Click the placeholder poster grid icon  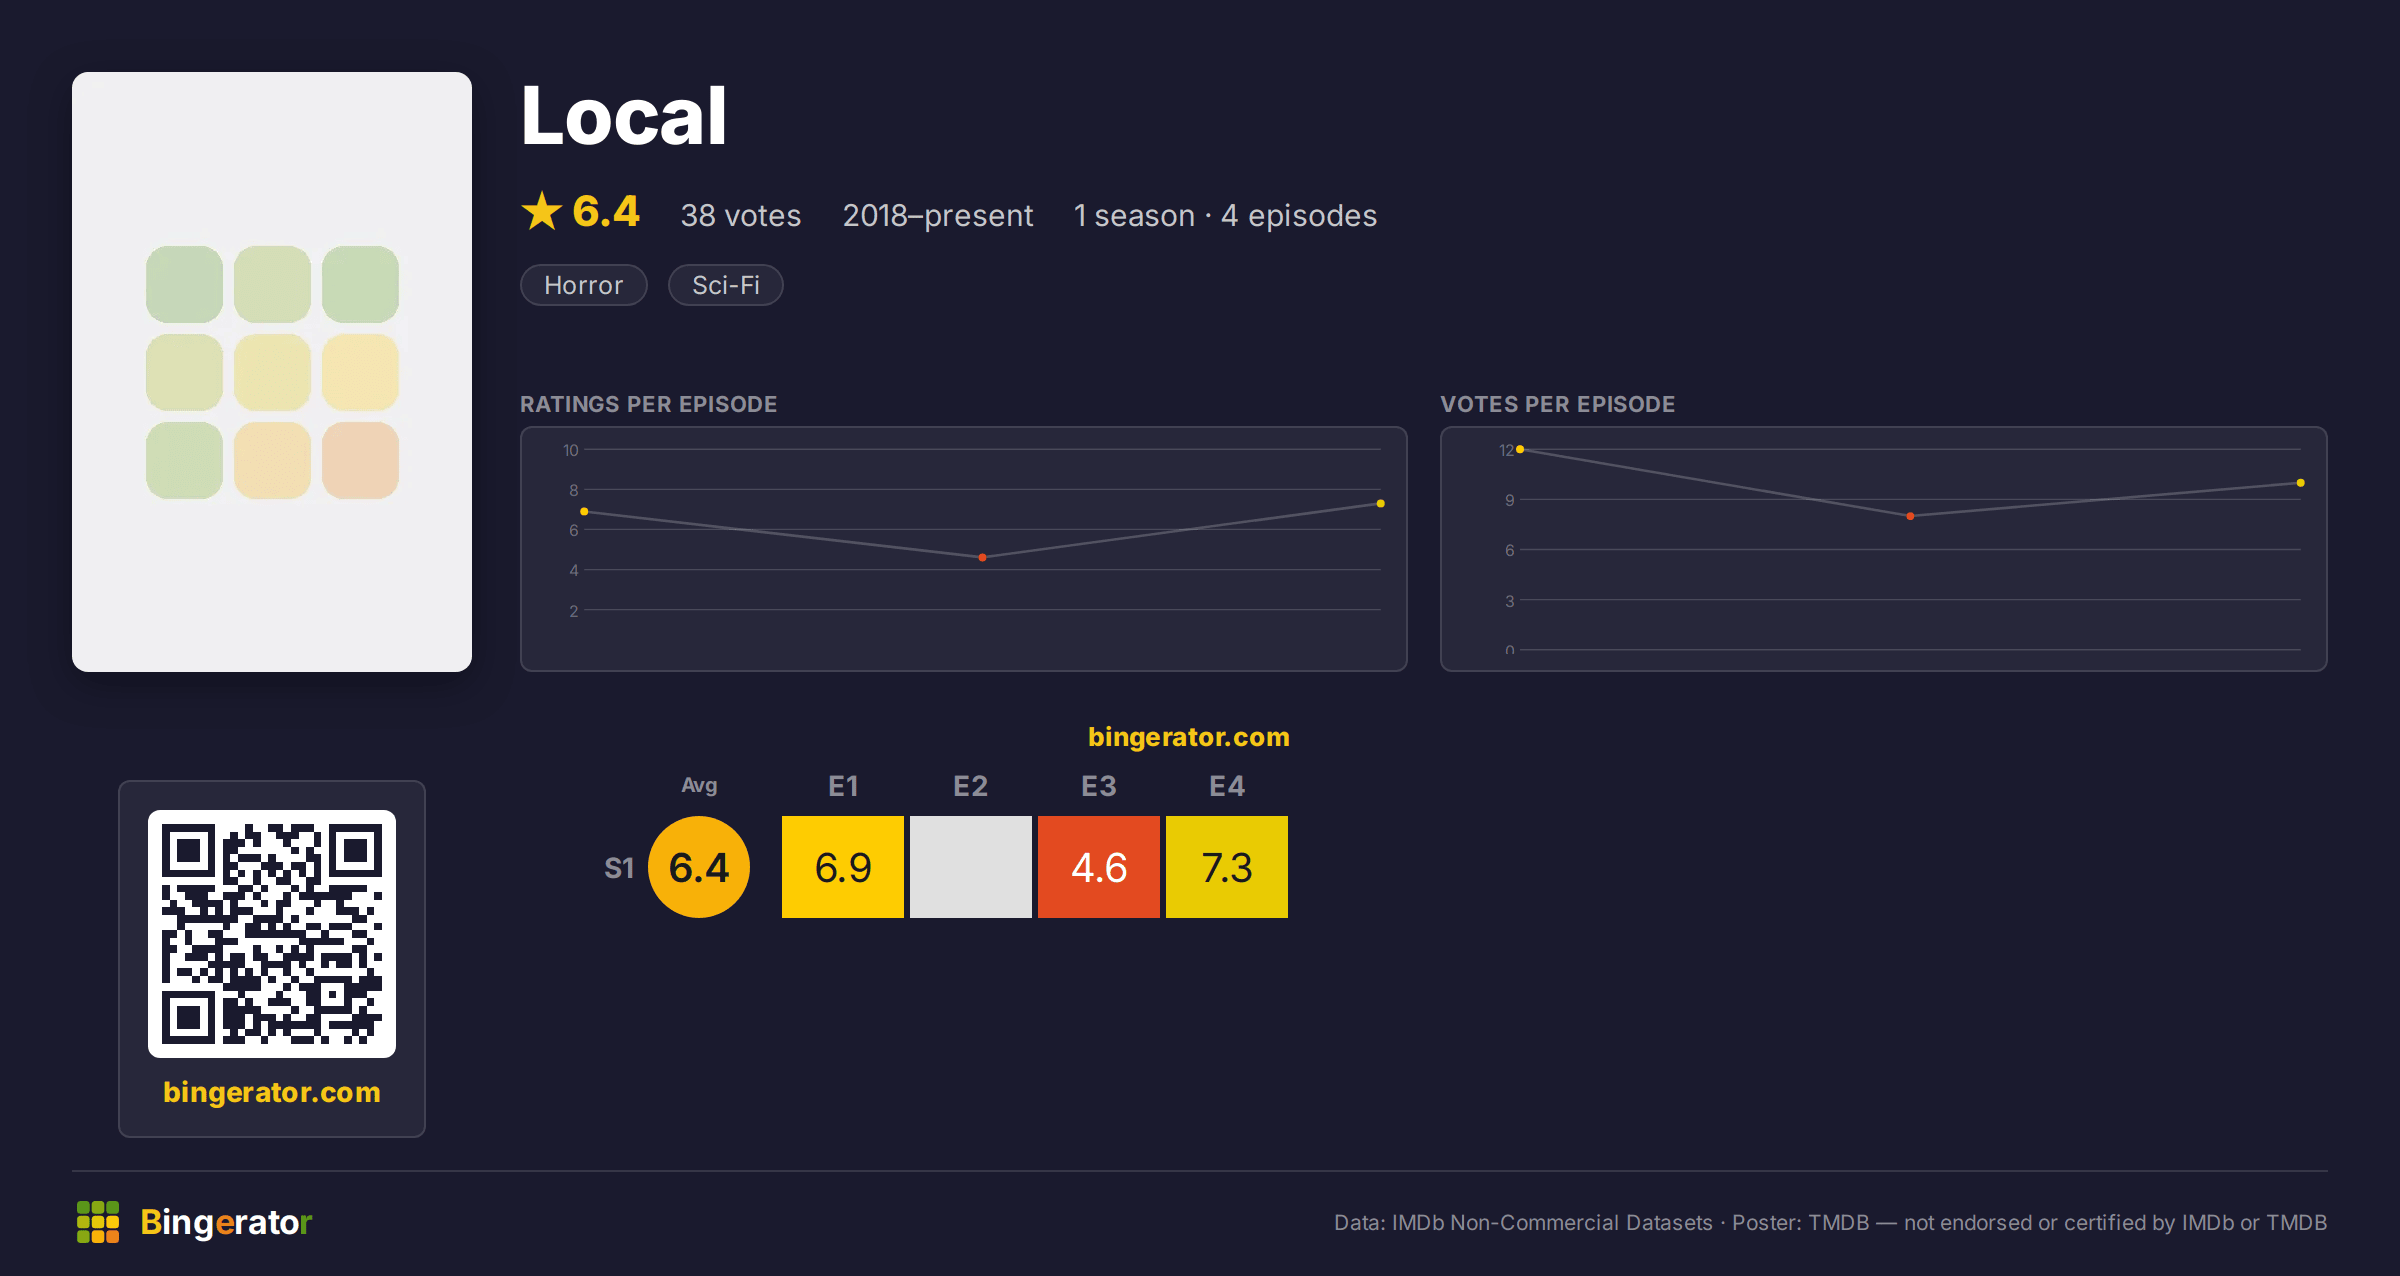pos(272,372)
